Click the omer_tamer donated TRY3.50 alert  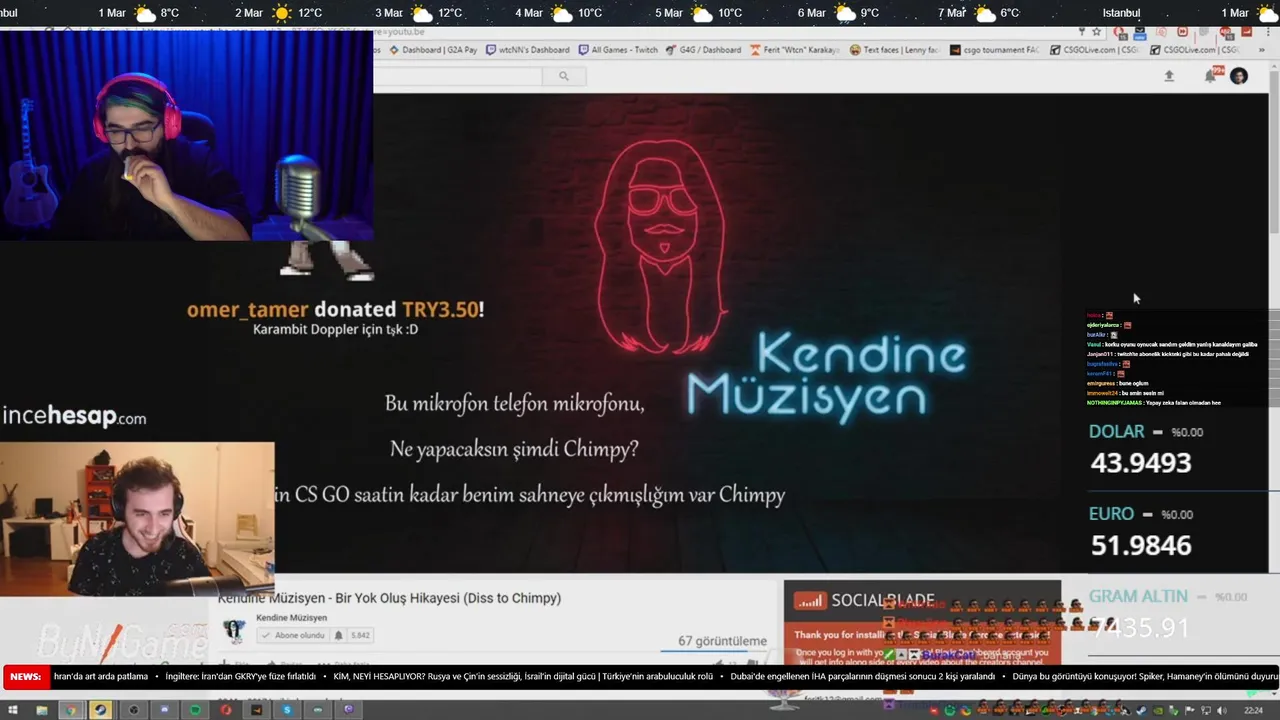(x=335, y=310)
